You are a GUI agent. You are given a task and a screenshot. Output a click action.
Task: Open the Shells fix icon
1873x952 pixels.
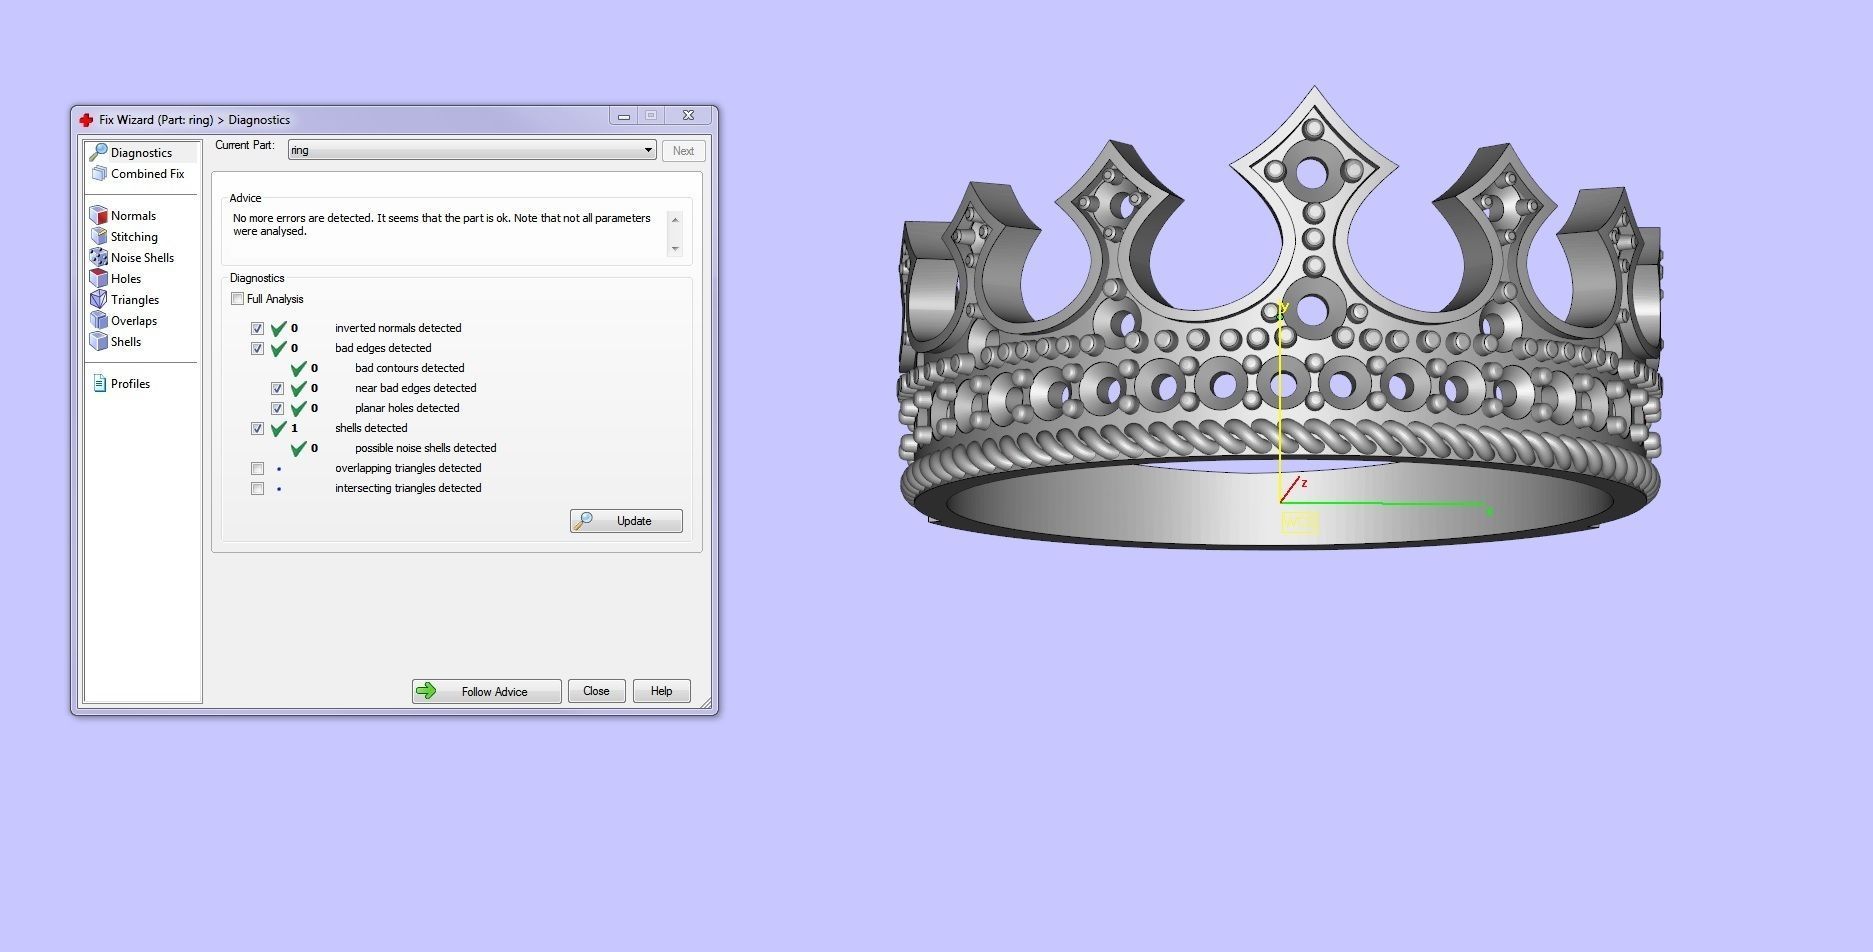(x=98, y=341)
